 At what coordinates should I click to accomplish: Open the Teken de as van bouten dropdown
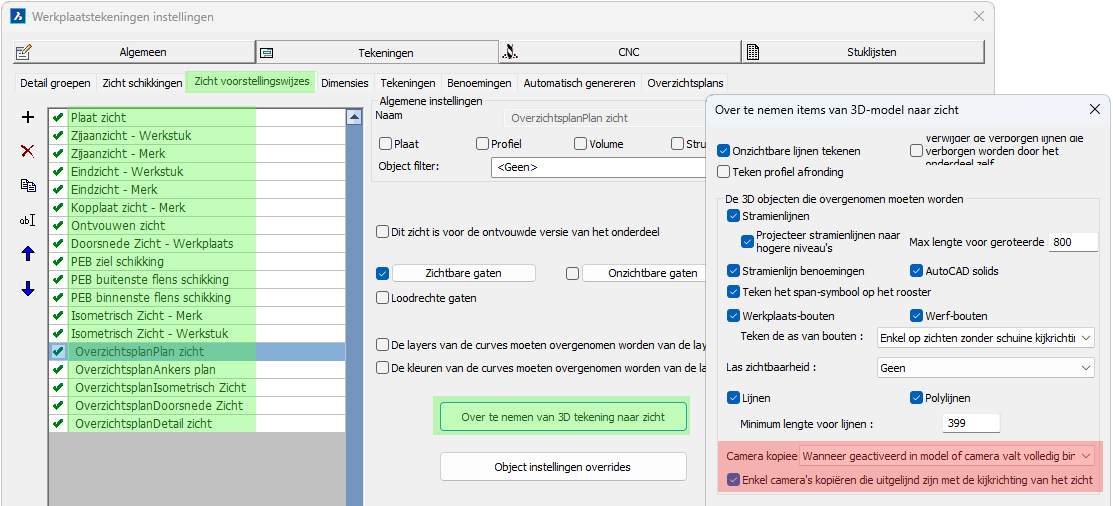click(985, 338)
